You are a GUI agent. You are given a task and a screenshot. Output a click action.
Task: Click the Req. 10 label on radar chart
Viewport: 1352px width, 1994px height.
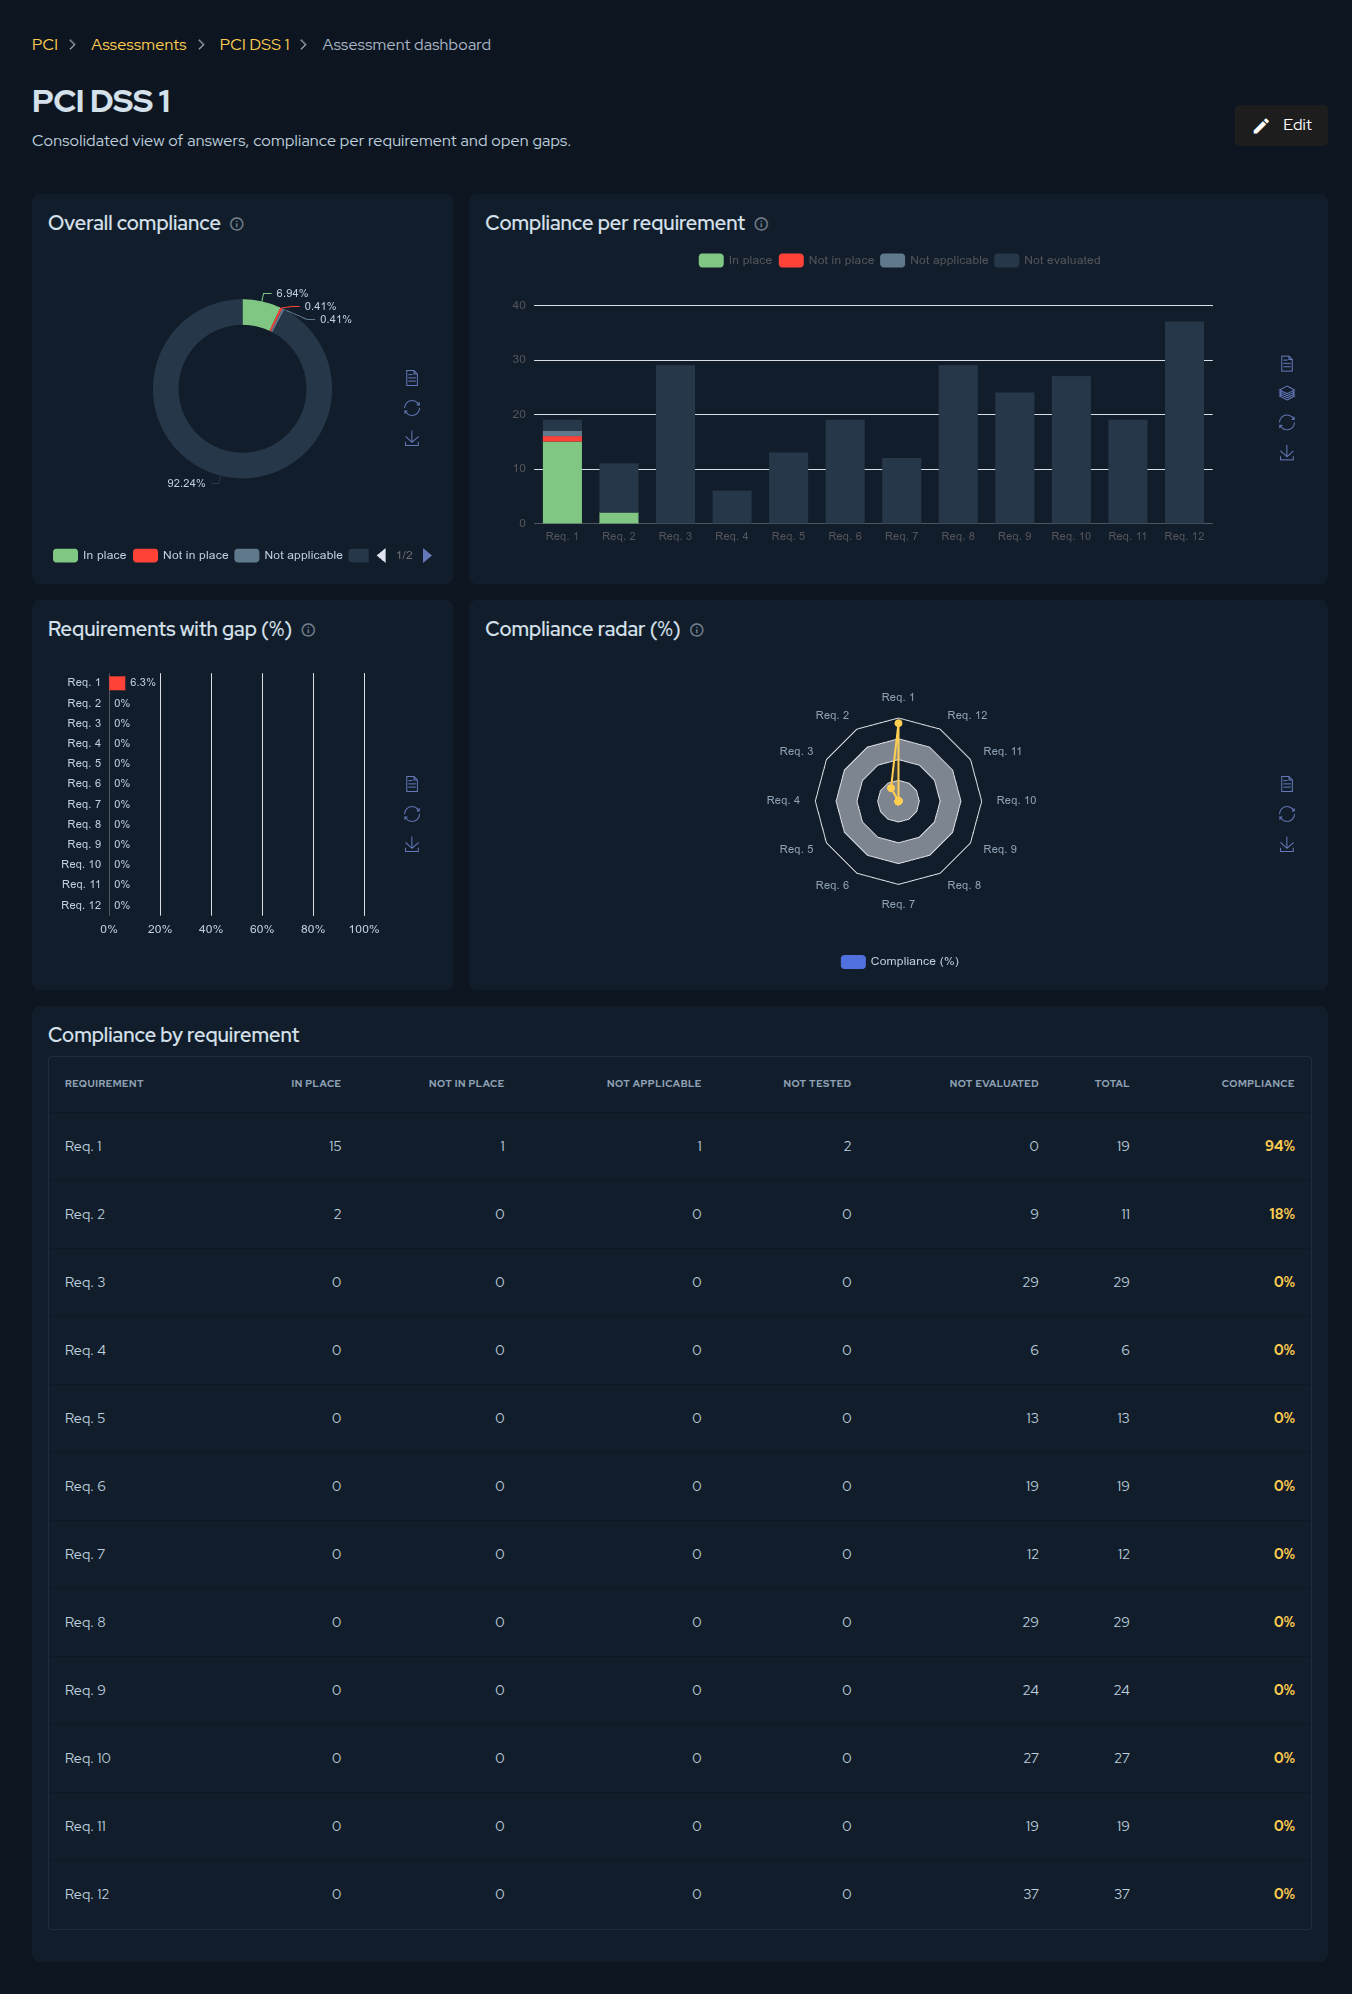click(x=1016, y=800)
